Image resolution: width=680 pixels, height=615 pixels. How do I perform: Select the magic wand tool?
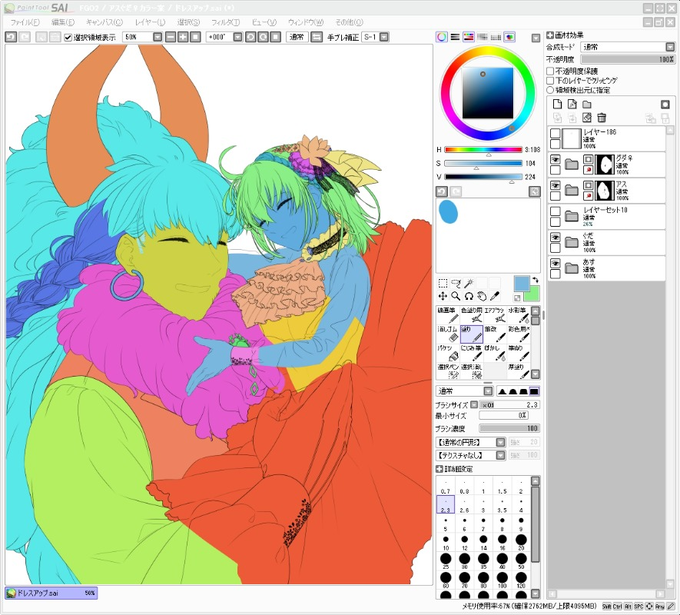coord(468,283)
